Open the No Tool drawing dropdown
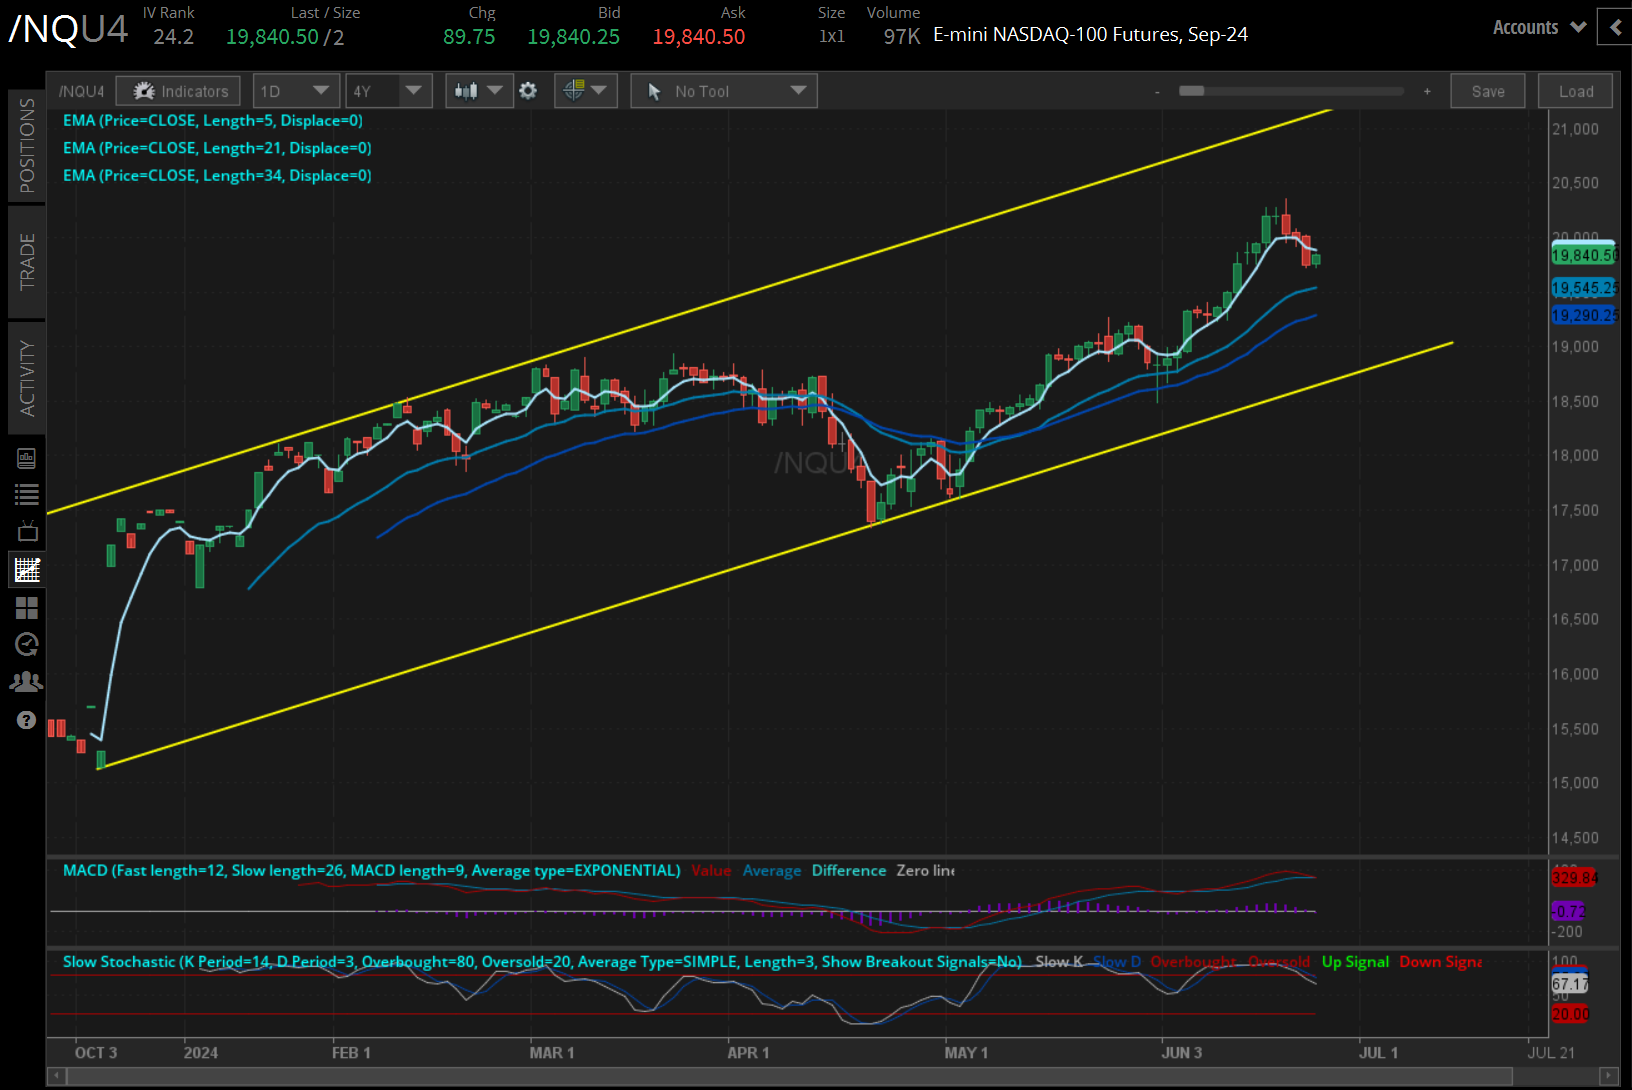The height and width of the screenshot is (1090, 1632). [724, 91]
